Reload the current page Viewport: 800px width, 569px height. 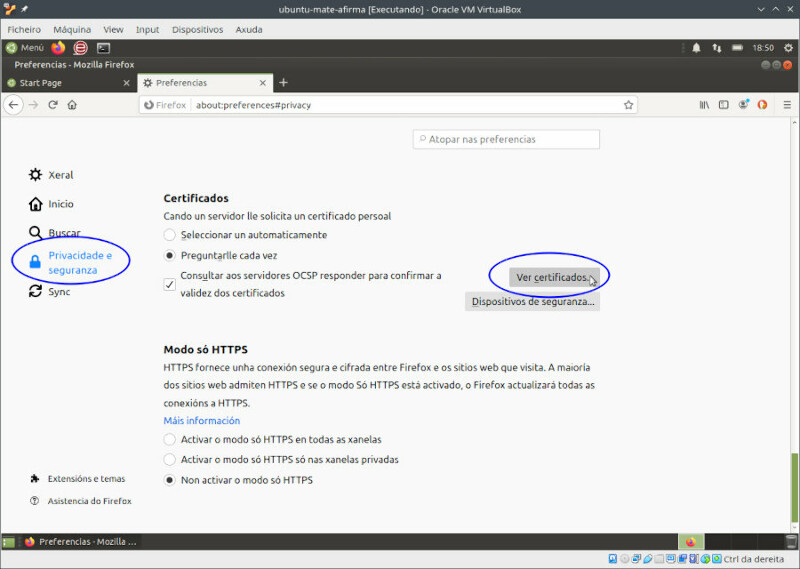53,105
